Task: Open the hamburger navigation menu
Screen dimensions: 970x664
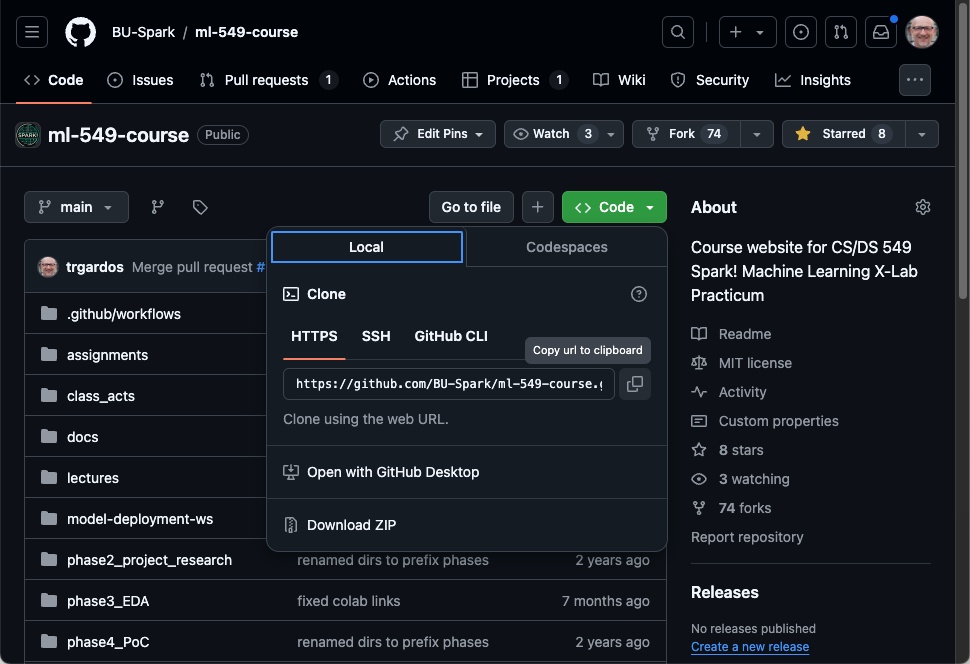Action: point(32,32)
